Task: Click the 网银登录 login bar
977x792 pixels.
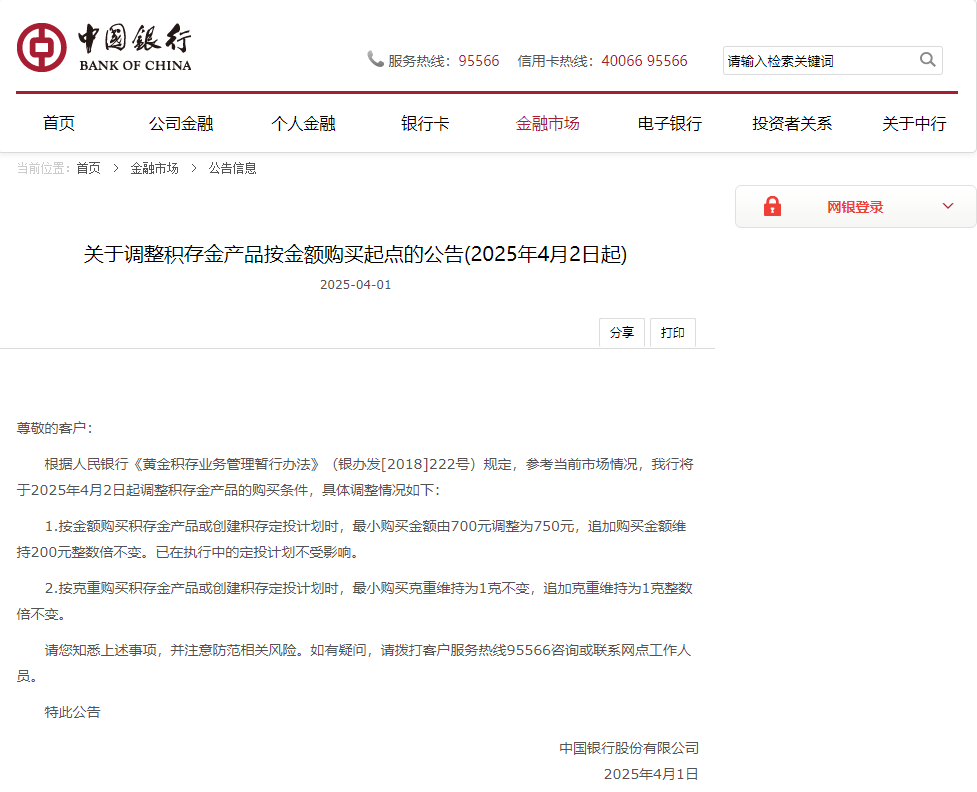Action: point(855,206)
